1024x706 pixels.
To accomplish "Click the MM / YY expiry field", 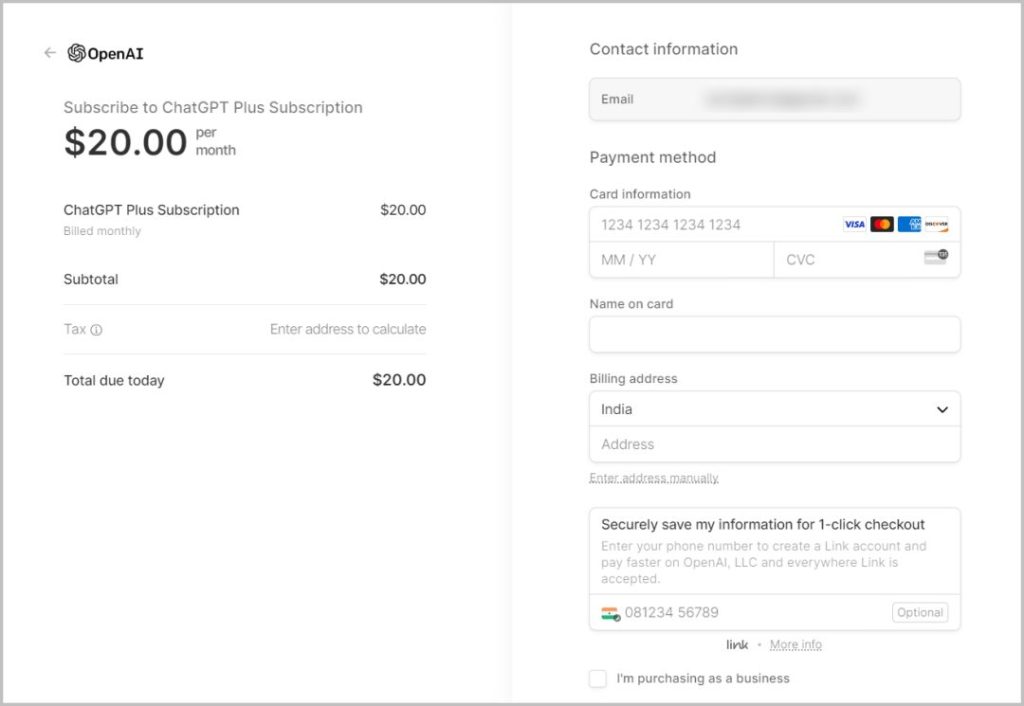I will (x=682, y=260).
